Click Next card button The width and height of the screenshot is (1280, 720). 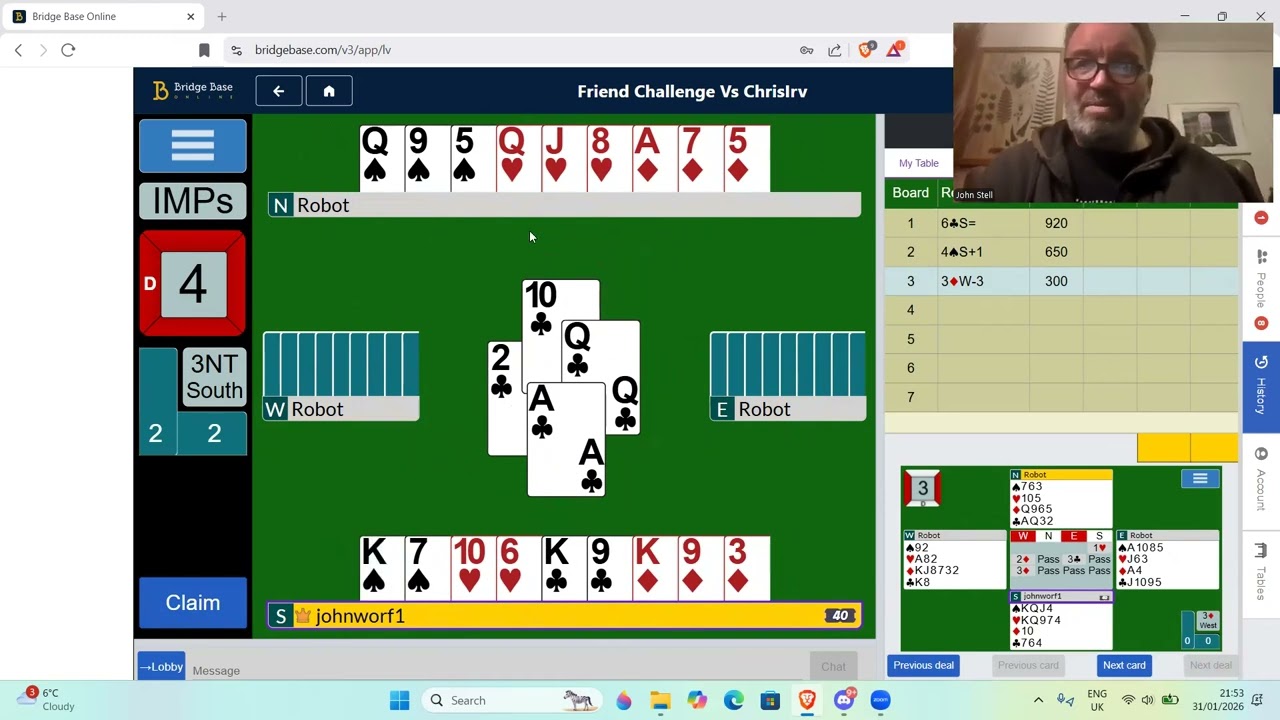pyautogui.click(x=1124, y=665)
